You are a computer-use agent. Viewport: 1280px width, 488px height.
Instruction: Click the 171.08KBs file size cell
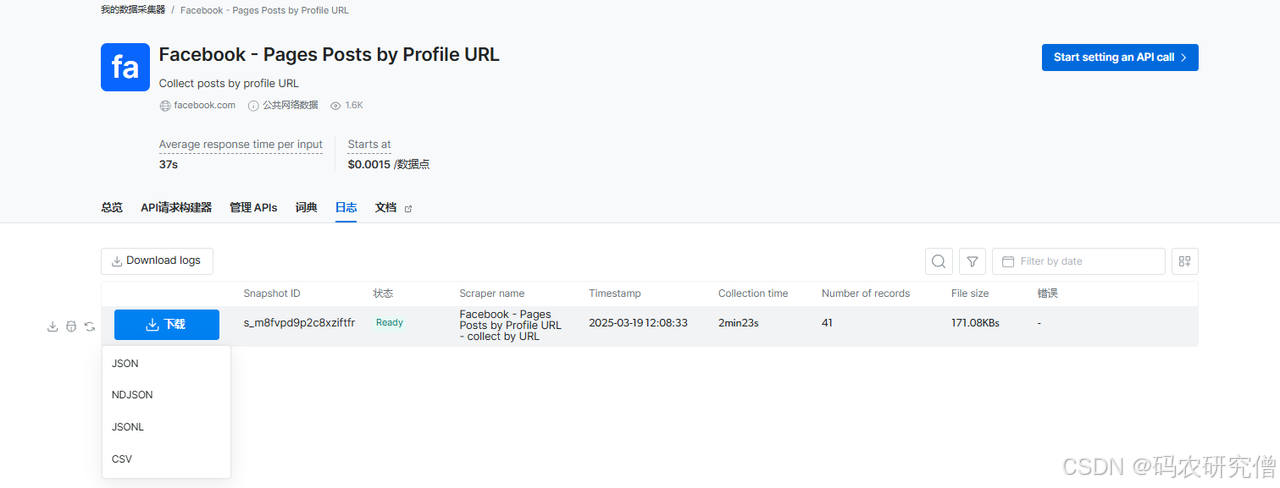(x=975, y=323)
